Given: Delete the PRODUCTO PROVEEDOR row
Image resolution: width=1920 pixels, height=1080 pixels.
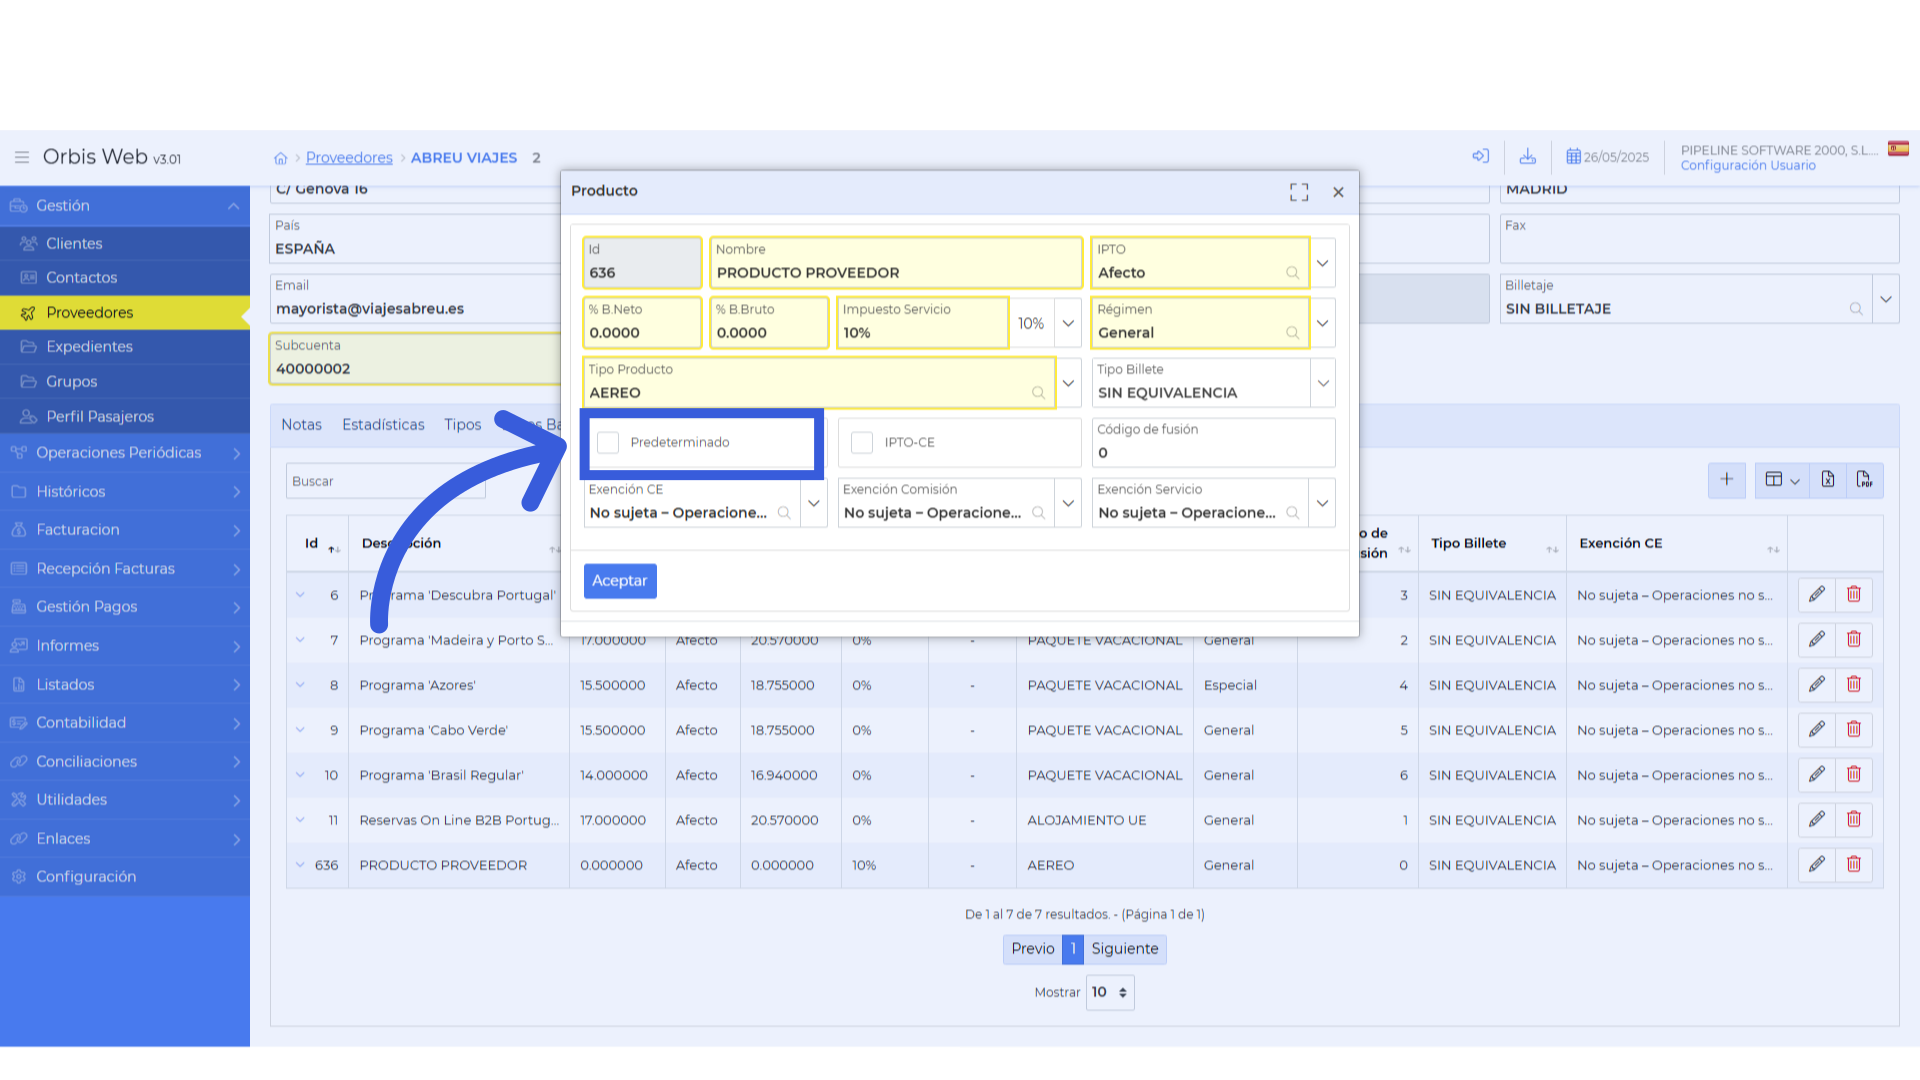Looking at the screenshot, I should 1854,864.
